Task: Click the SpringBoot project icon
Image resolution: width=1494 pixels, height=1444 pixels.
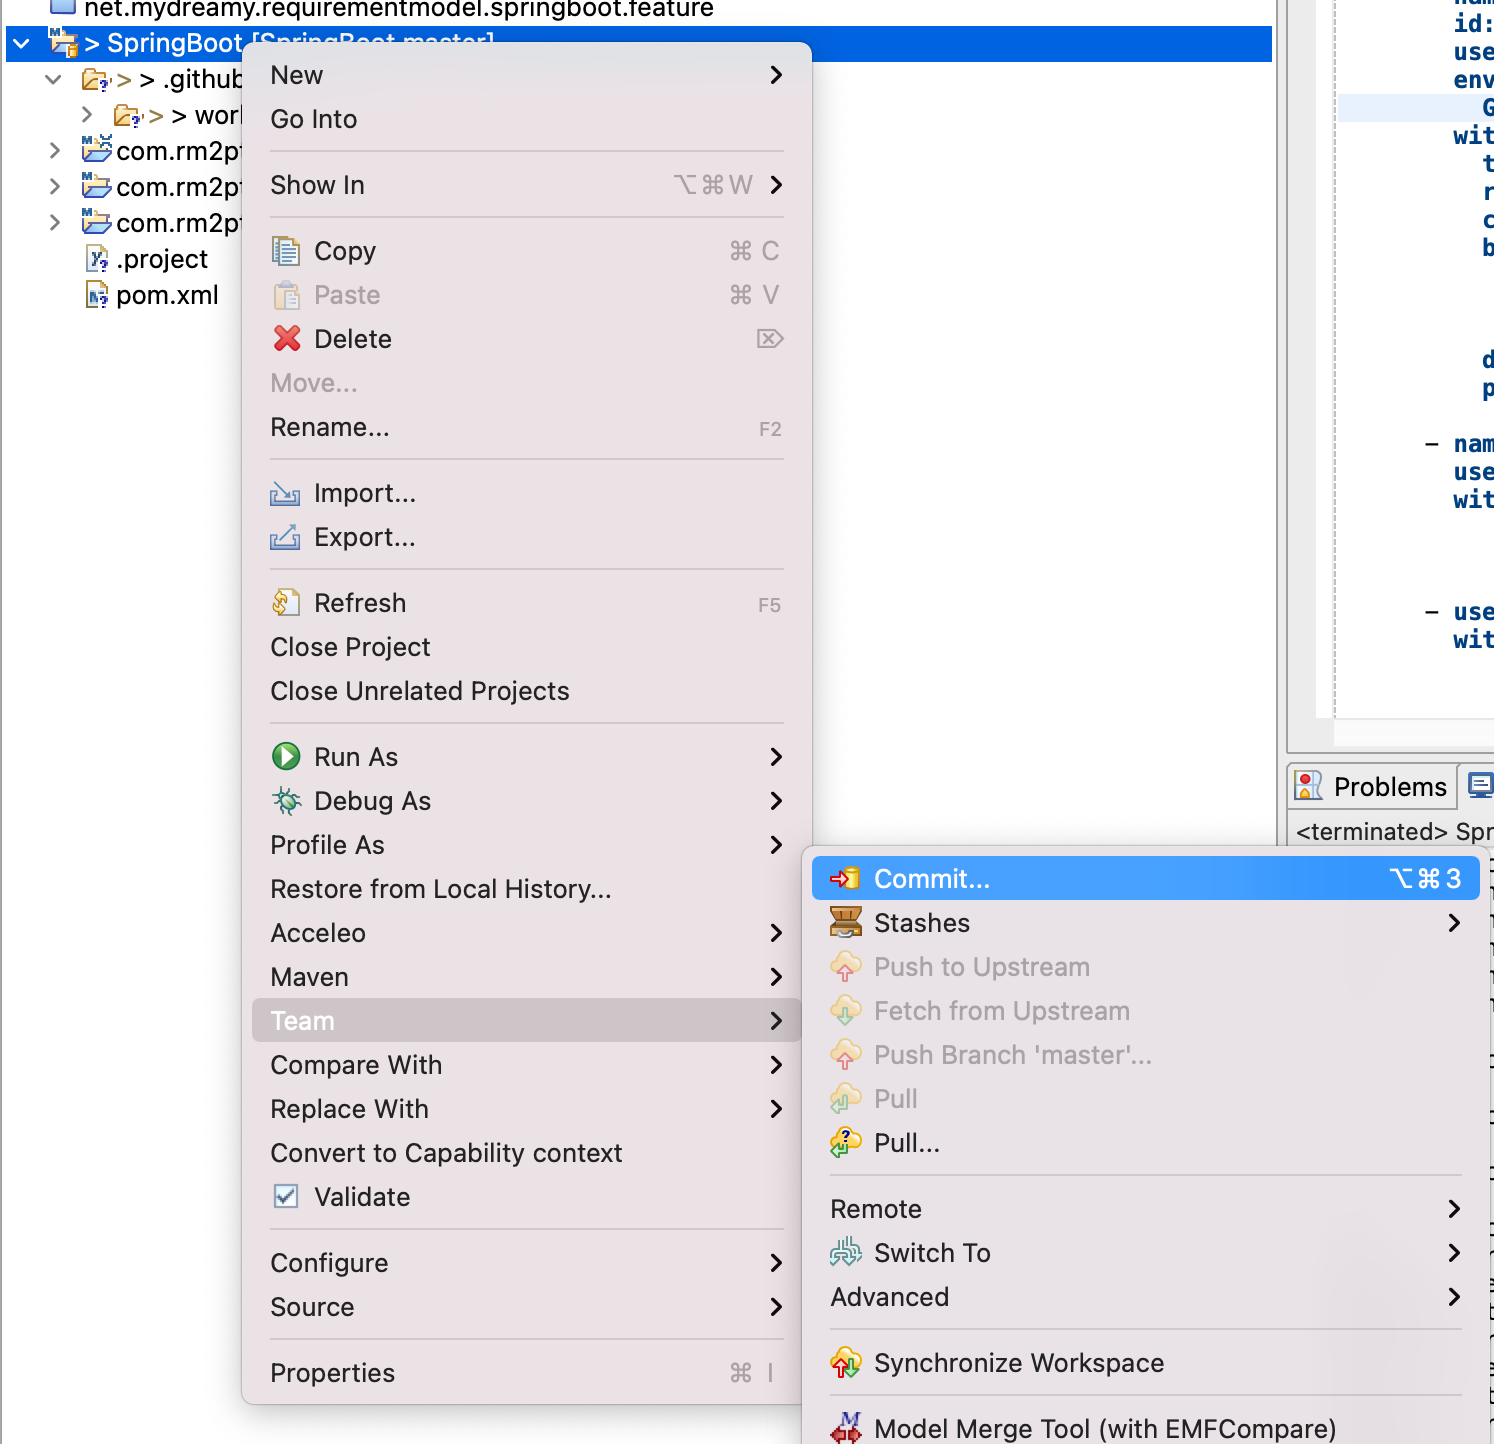Action: [x=63, y=43]
